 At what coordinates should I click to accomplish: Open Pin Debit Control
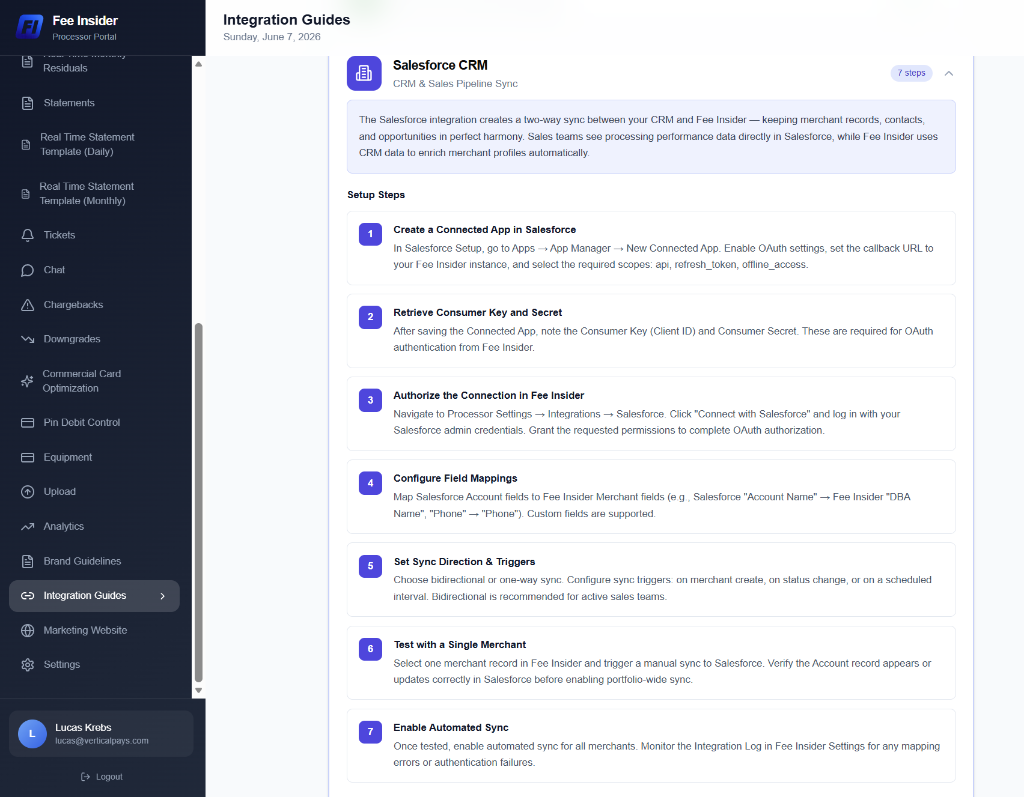click(94, 423)
